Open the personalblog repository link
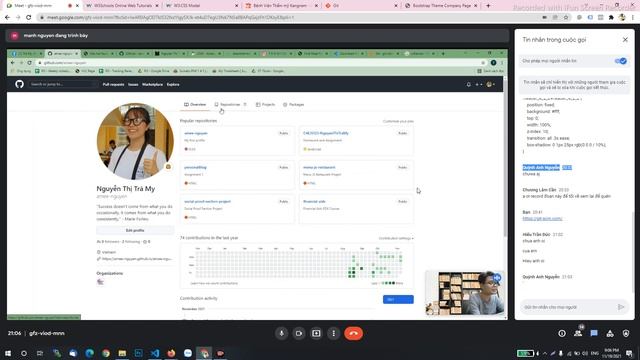The image size is (640, 360). [195, 167]
